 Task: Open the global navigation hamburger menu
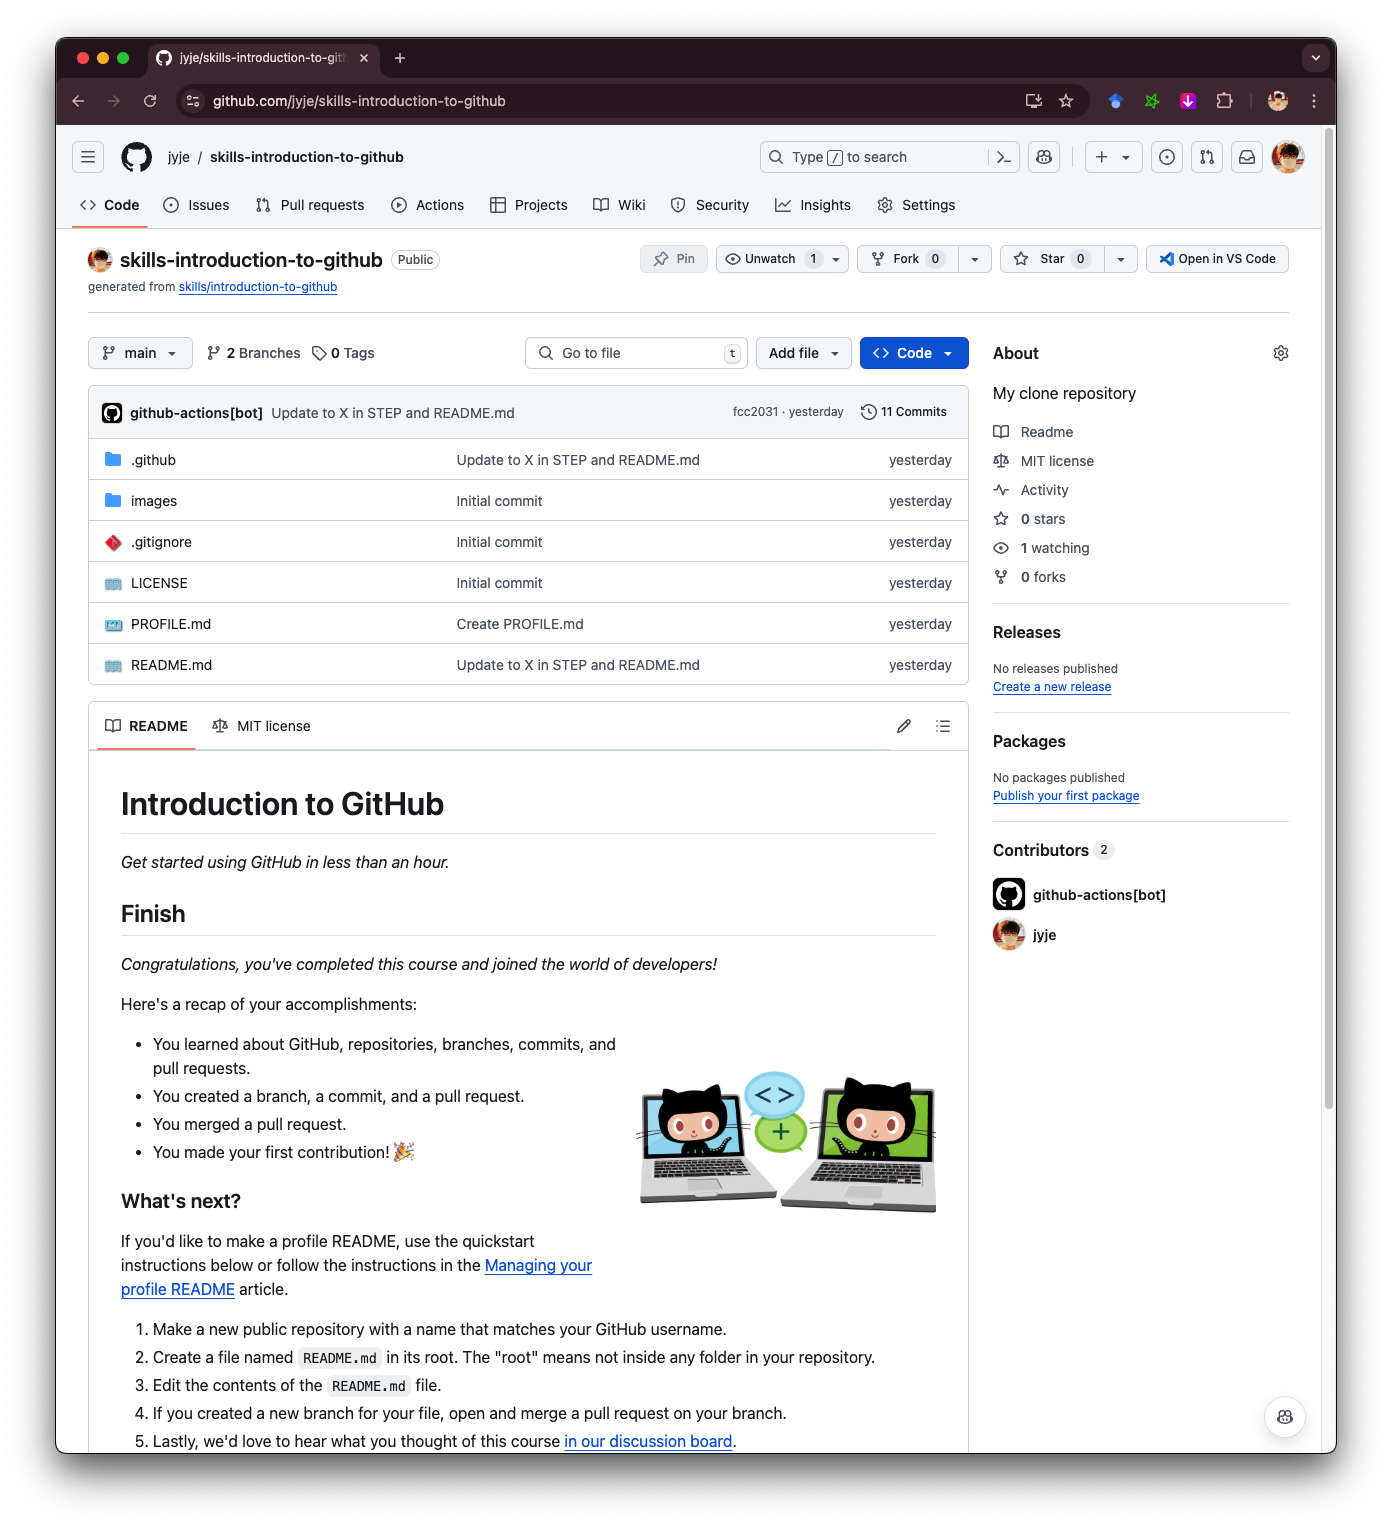click(x=88, y=157)
